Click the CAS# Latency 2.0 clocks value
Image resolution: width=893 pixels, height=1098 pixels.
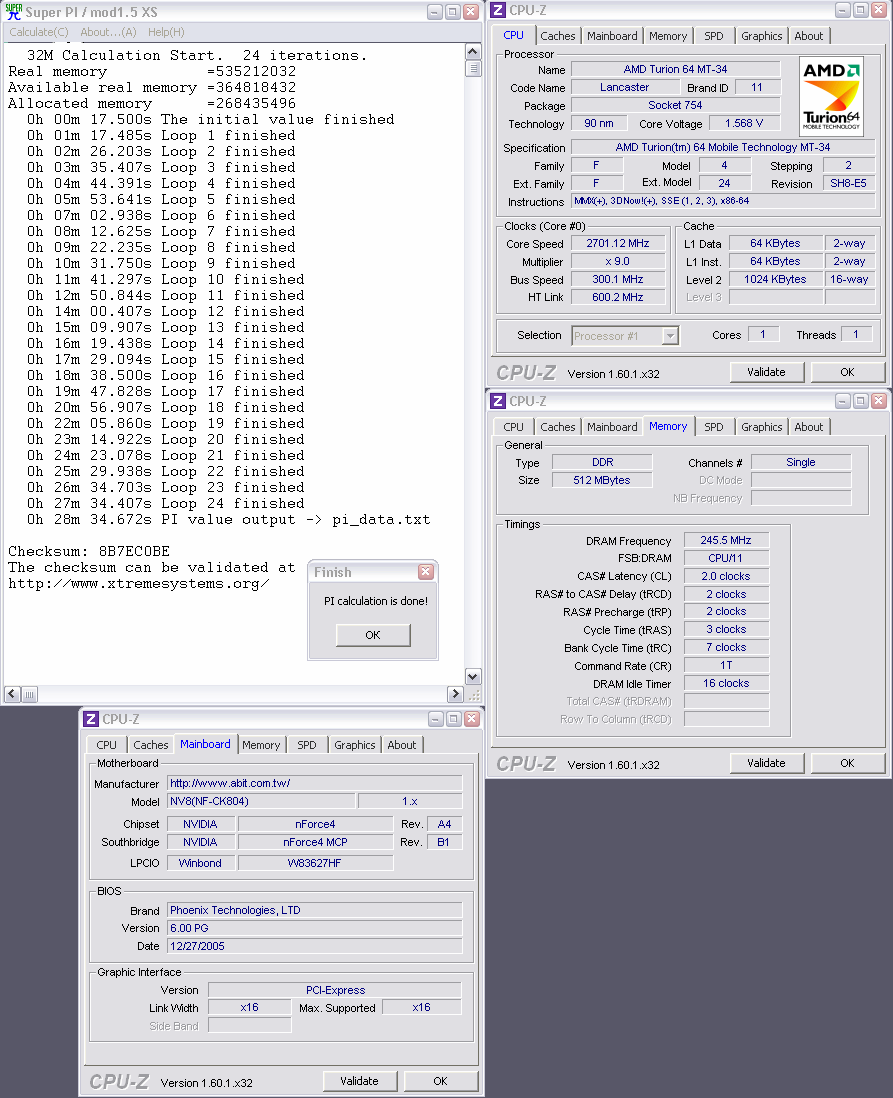coord(726,576)
